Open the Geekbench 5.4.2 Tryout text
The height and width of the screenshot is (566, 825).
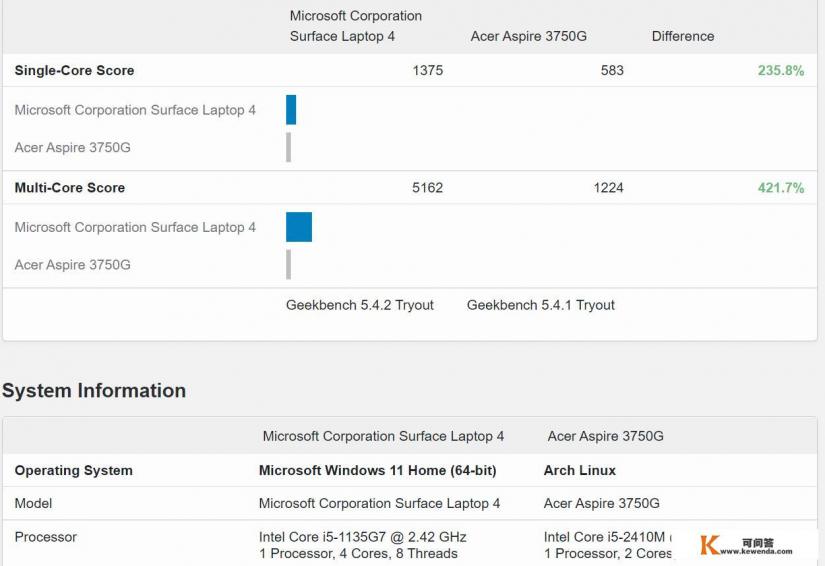[x=360, y=305]
